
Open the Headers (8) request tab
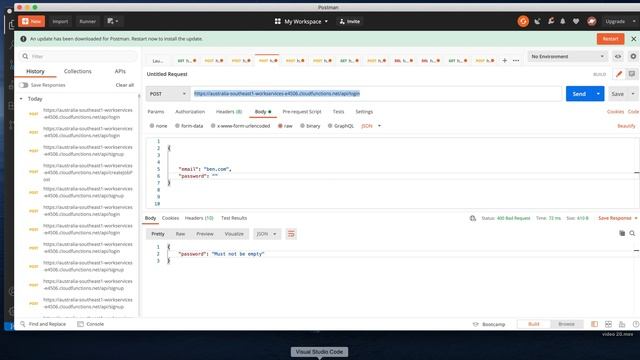[x=229, y=111]
